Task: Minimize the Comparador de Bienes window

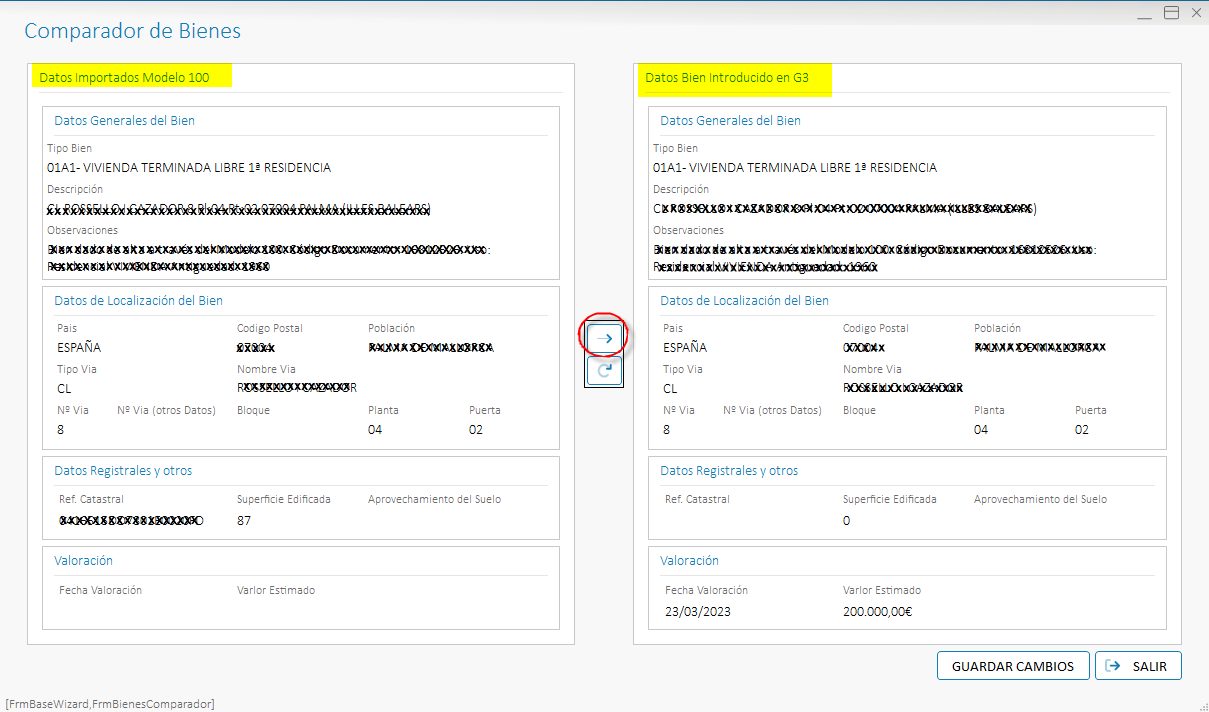Action: [1145, 13]
